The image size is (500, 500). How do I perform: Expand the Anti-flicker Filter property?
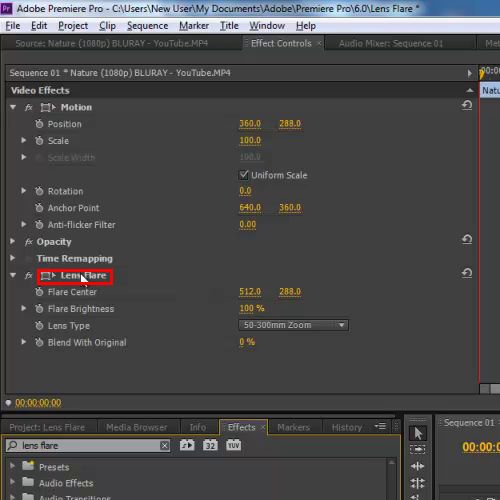[x=23, y=224]
